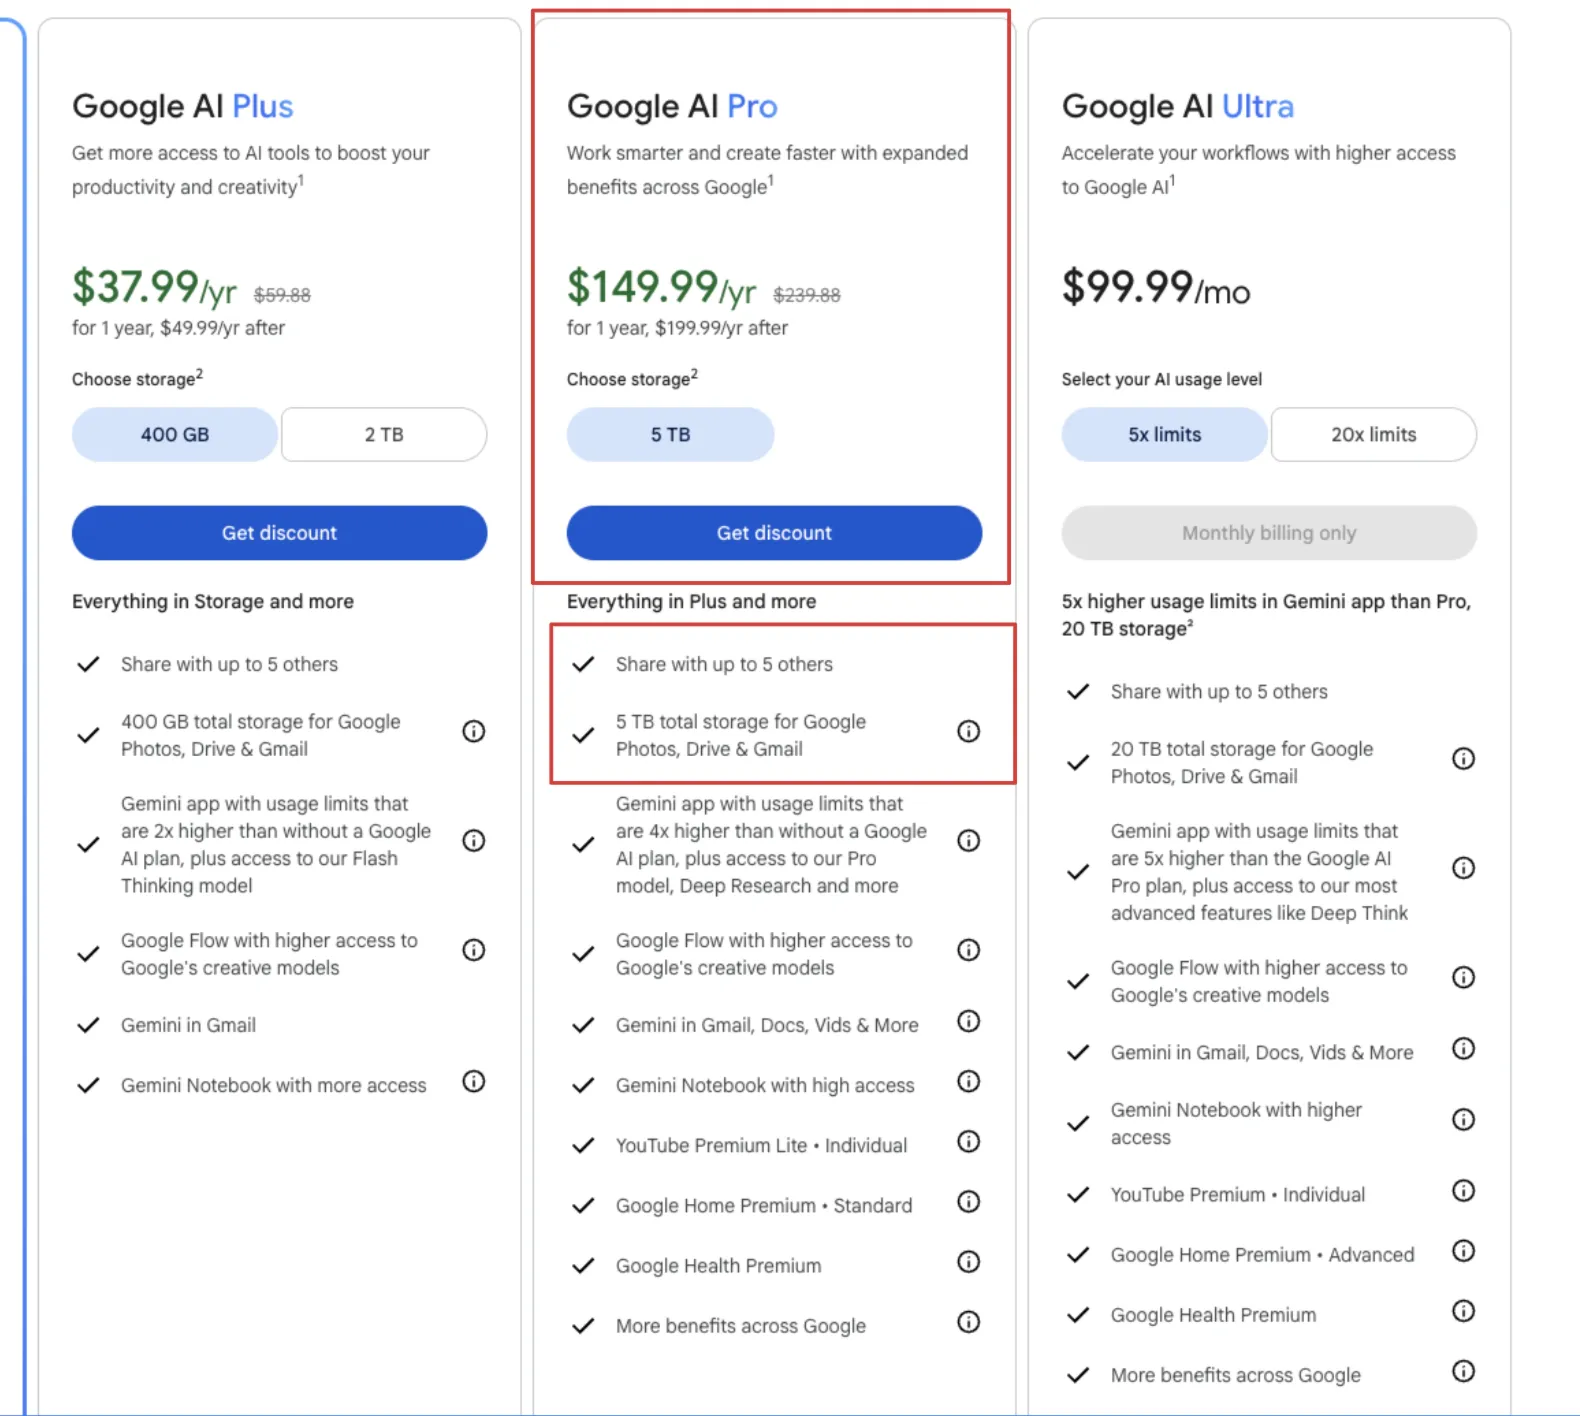The image size is (1580, 1416).
Task: Open info for Pro plan Google Health Premium
Action: coord(968,1262)
